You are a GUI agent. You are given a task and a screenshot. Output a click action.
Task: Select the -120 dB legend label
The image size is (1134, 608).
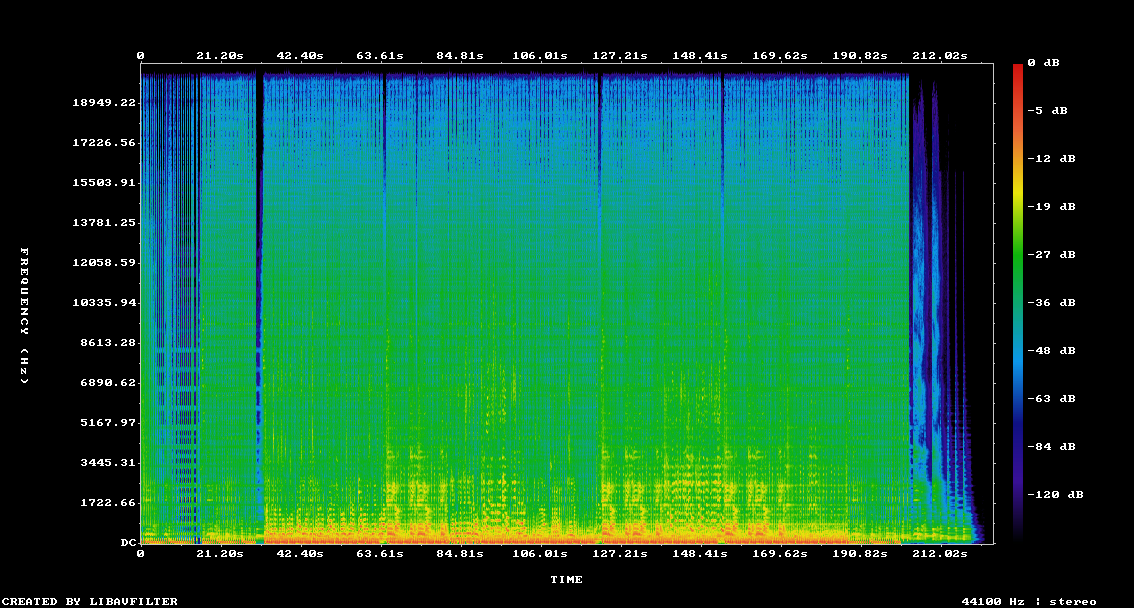coord(1059,495)
